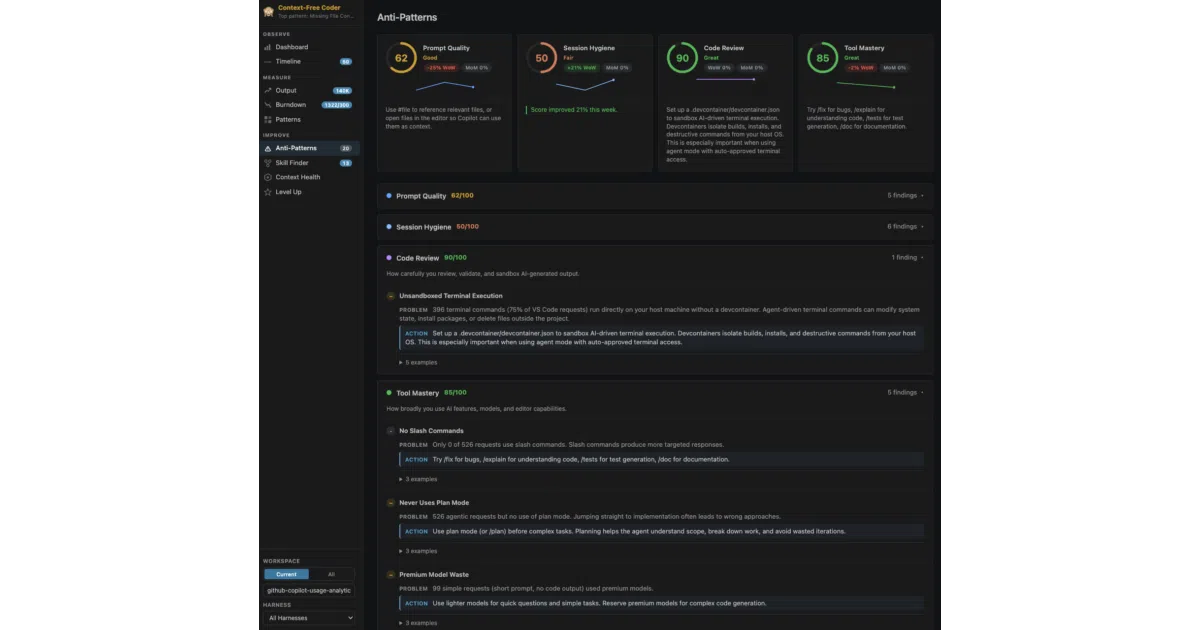
Task: Click the Unsandboxed Terminal Execution finding title
Action: pyautogui.click(x=451, y=296)
